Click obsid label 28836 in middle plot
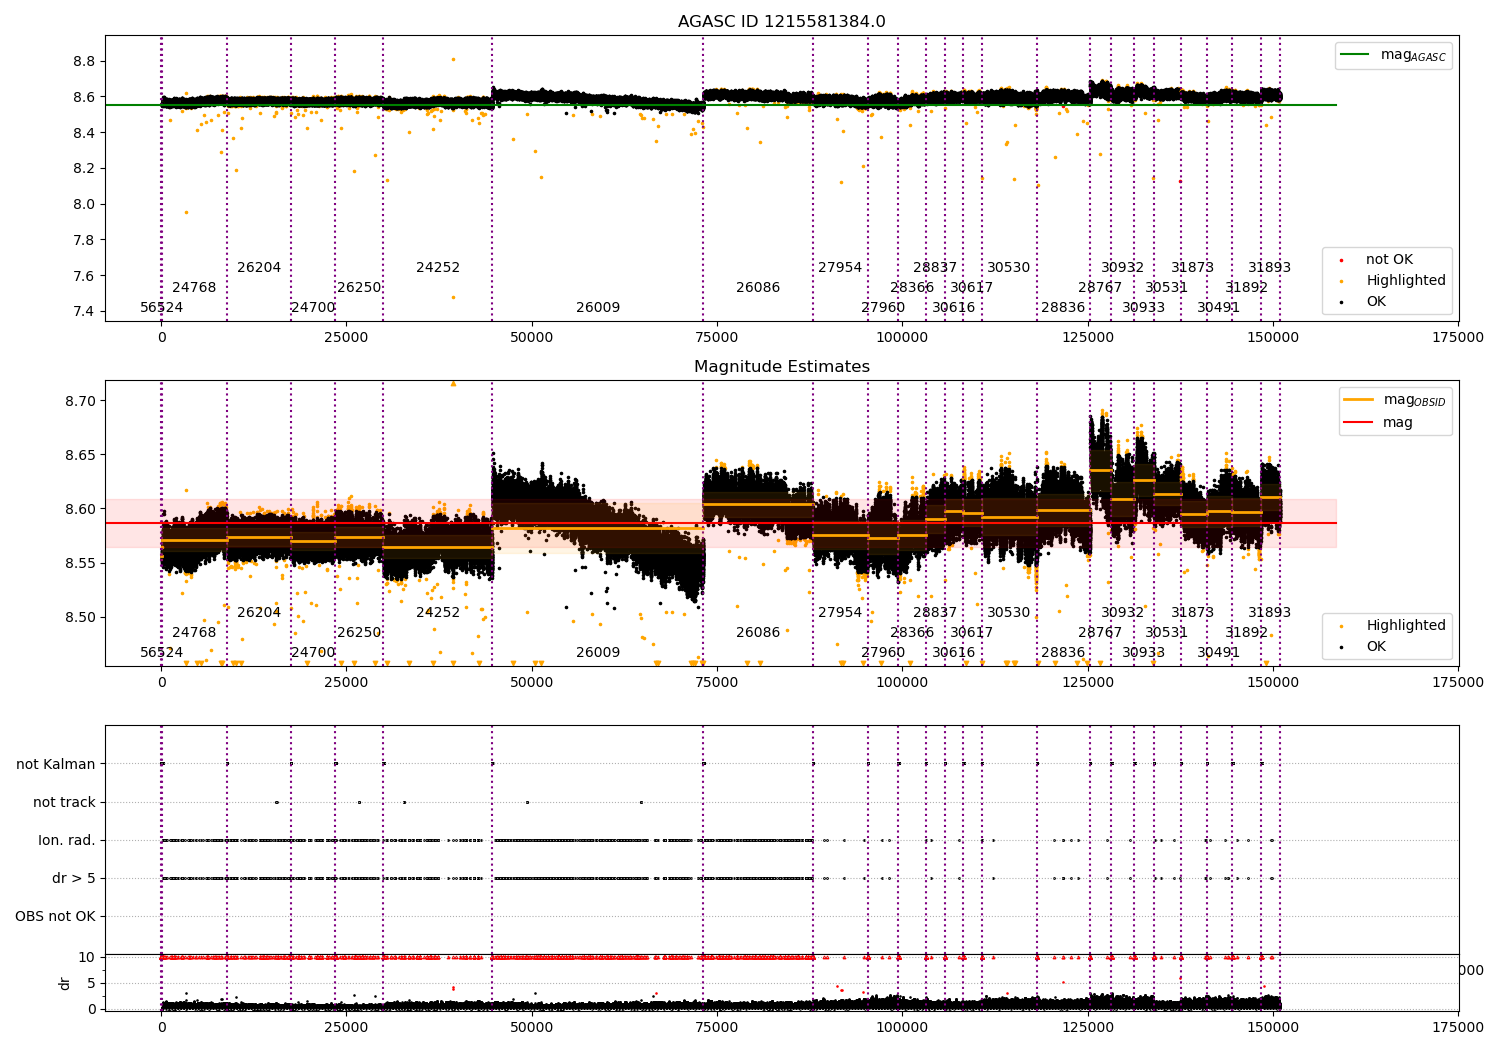The image size is (1500, 1050). point(1063,652)
